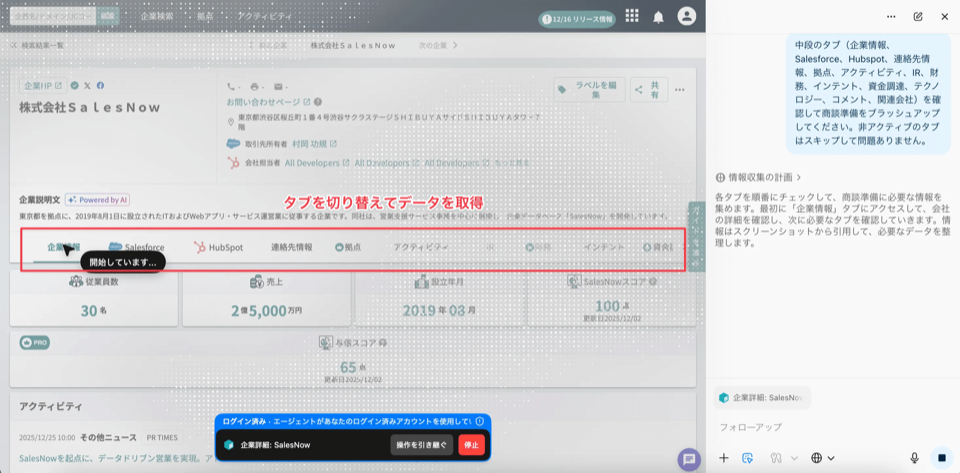960x473 pixels.
Task: Click the info icon on login banner
Action: tap(480, 421)
